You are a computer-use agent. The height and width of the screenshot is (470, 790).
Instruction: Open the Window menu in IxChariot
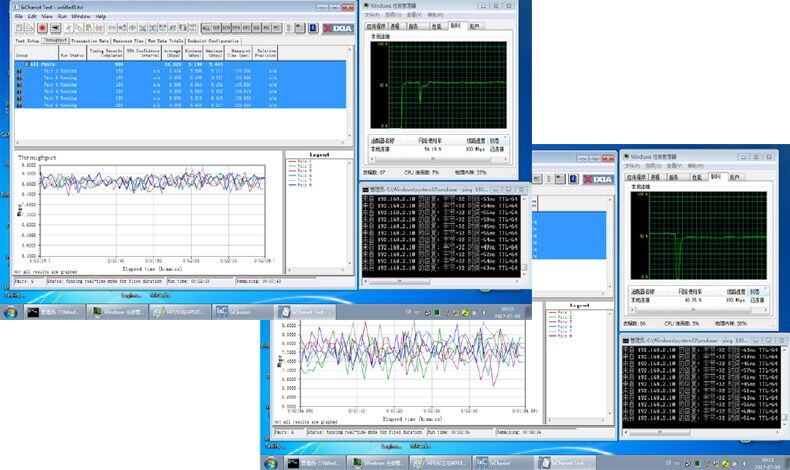[81, 16]
